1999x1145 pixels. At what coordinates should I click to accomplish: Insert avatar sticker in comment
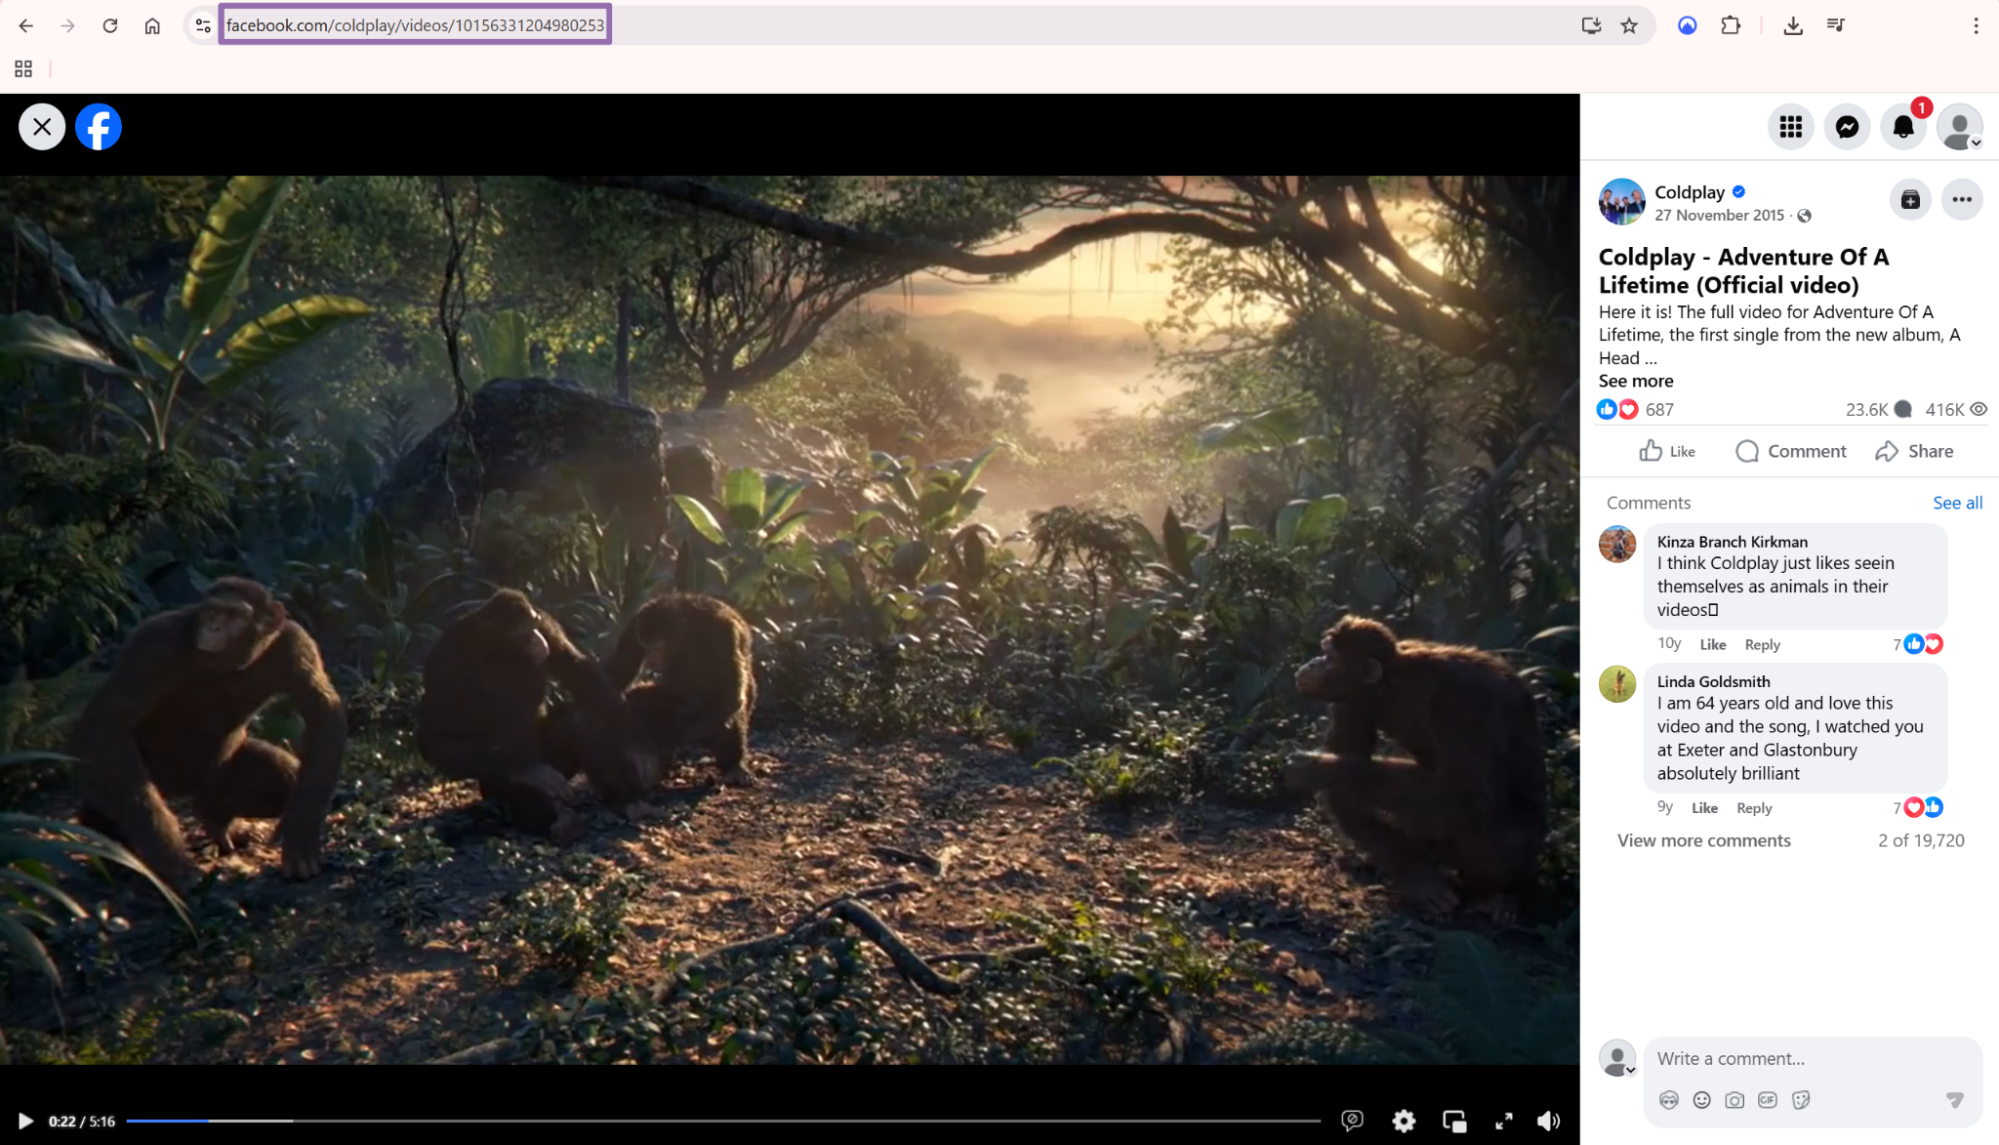(1668, 1100)
